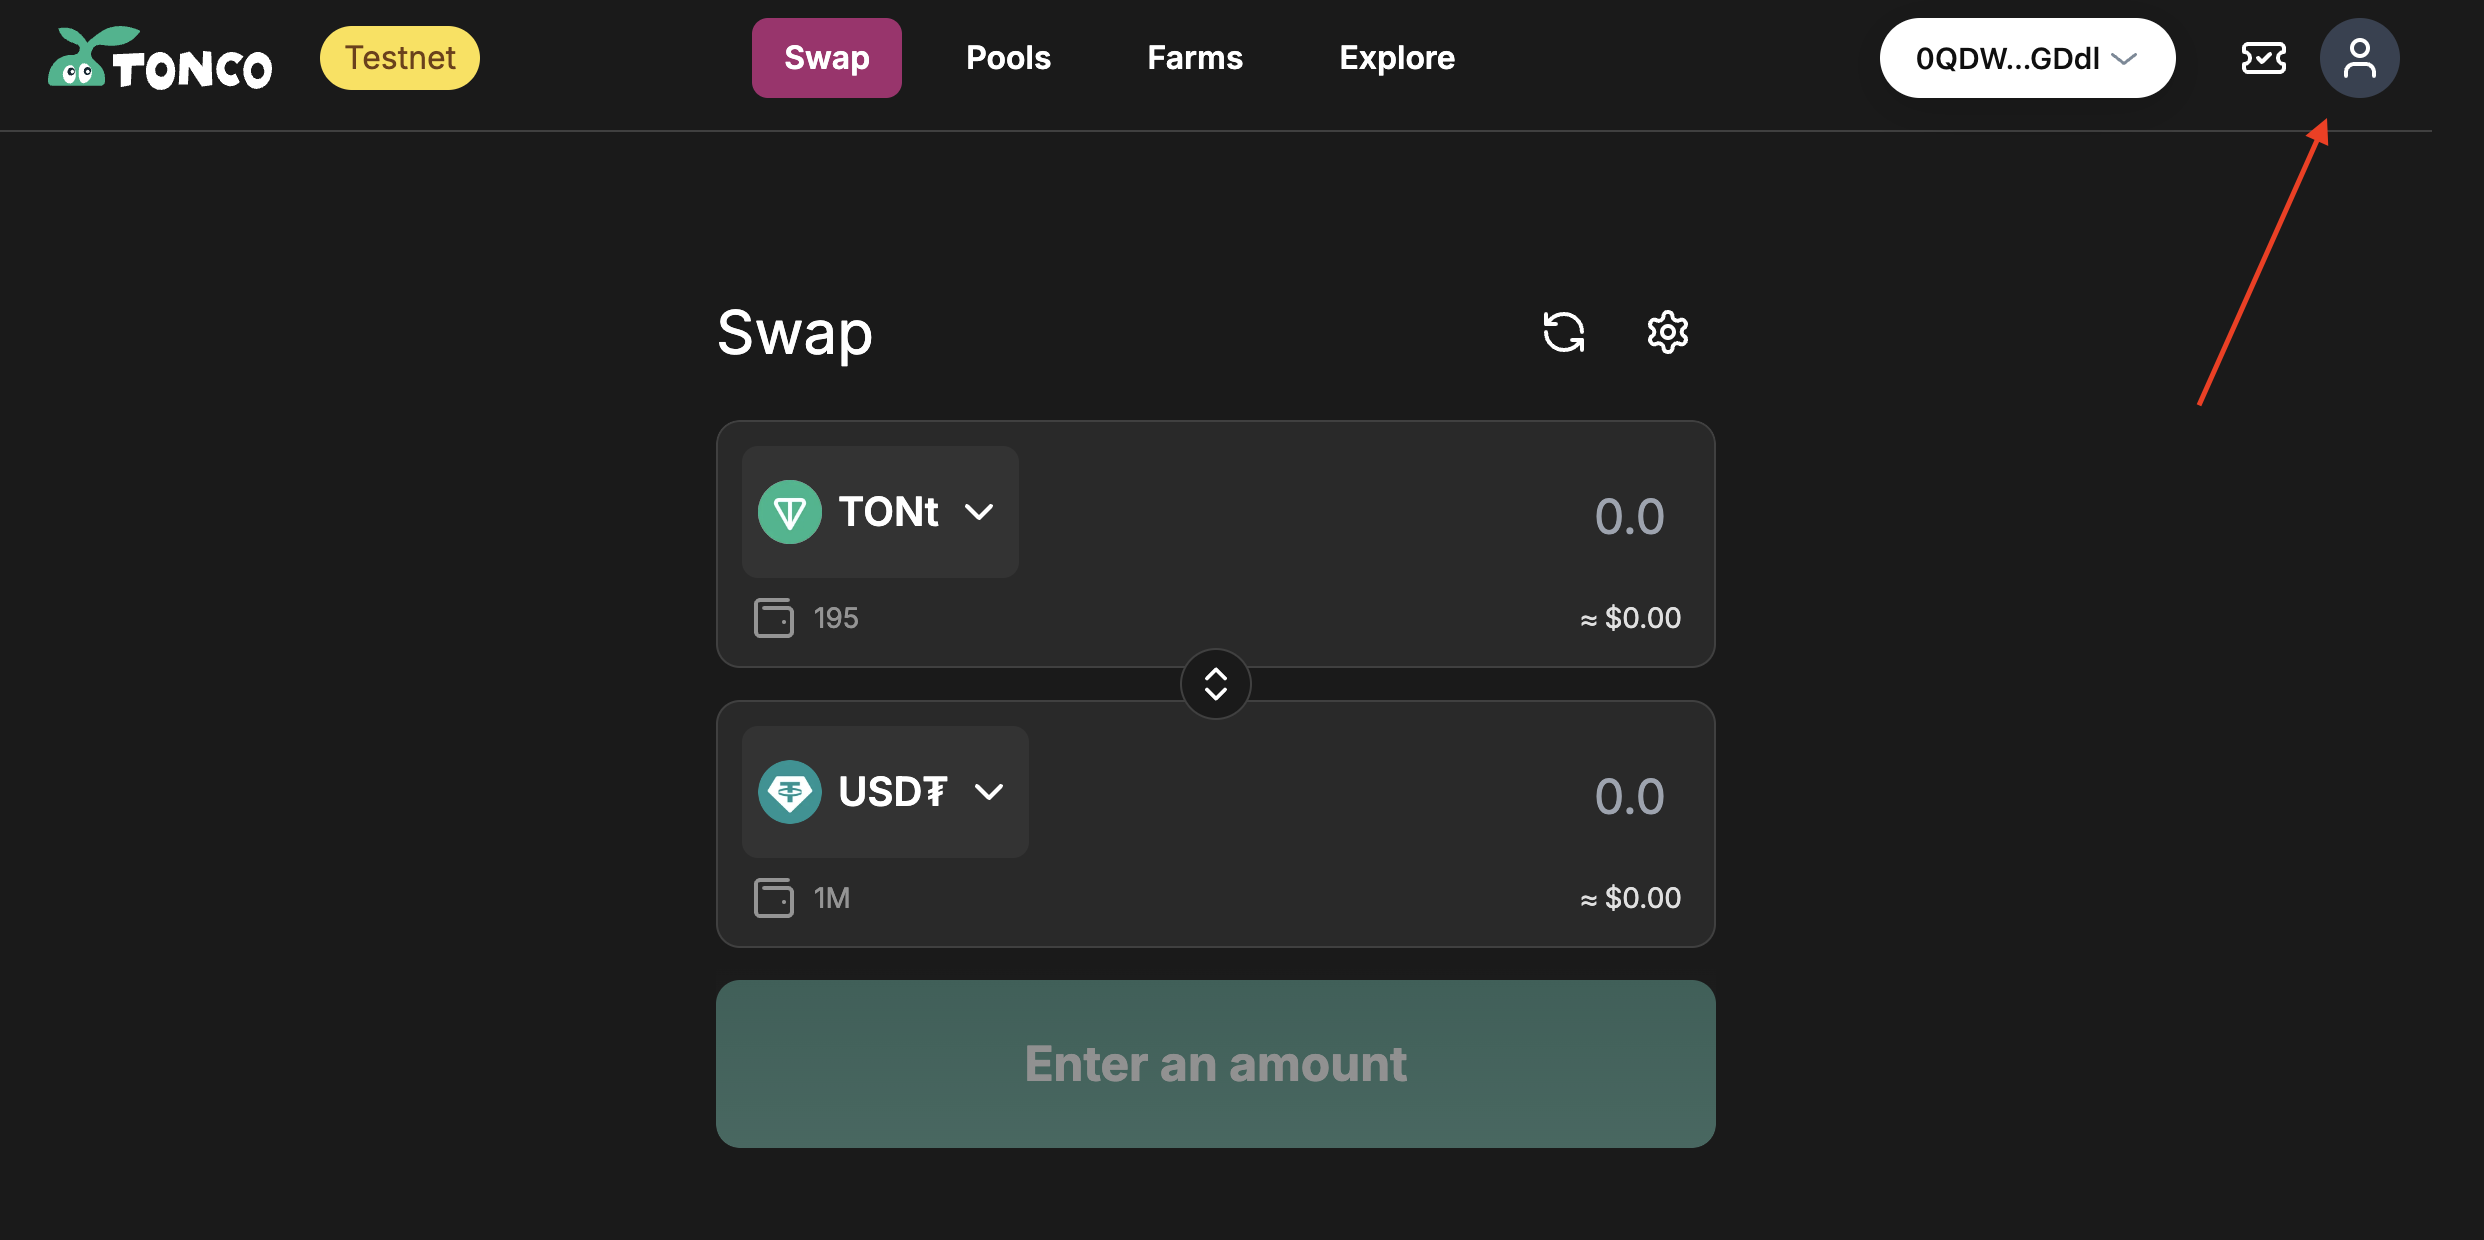Open swap settings gear
This screenshot has width=2484, height=1240.
tap(1667, 332)
